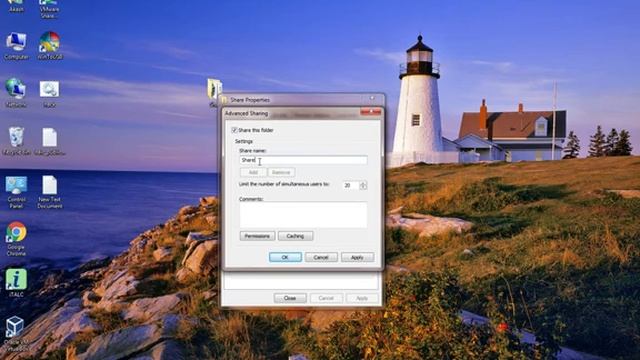Screen dimensions: 640x360
Task: Open the Recycle Bin icon
Action: (16, 141)
